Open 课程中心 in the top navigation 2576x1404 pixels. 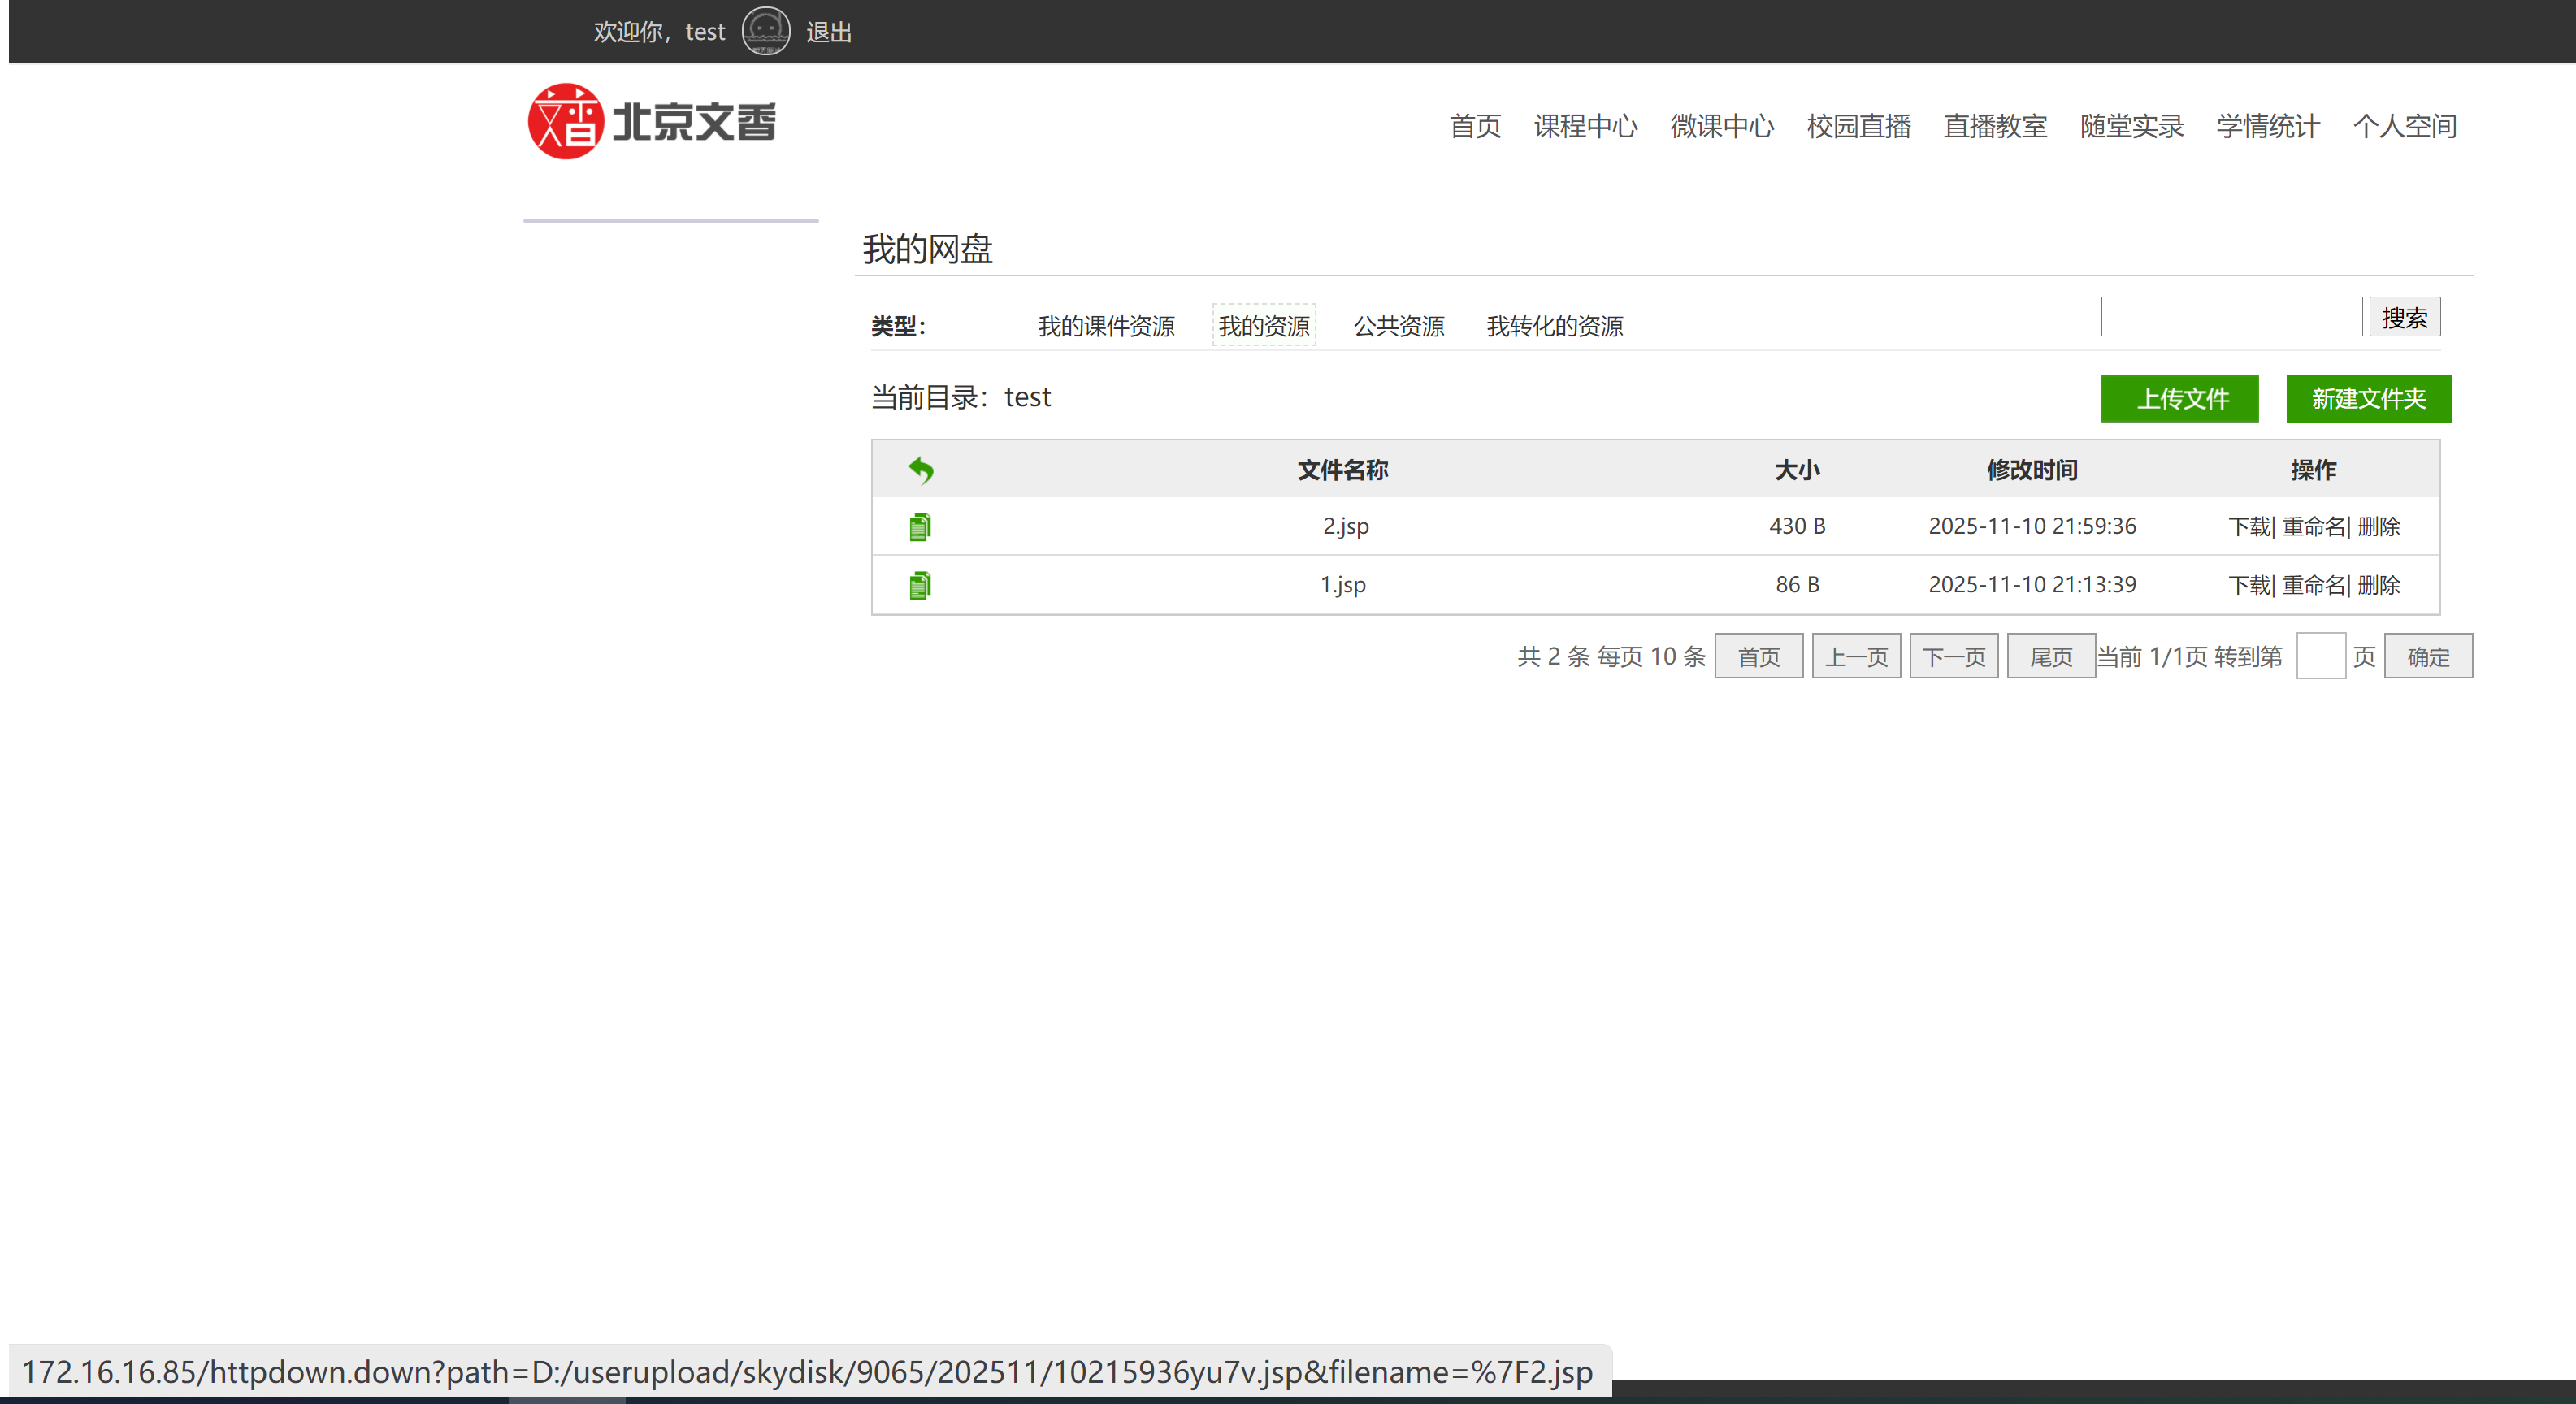(x=1585, y=126)
